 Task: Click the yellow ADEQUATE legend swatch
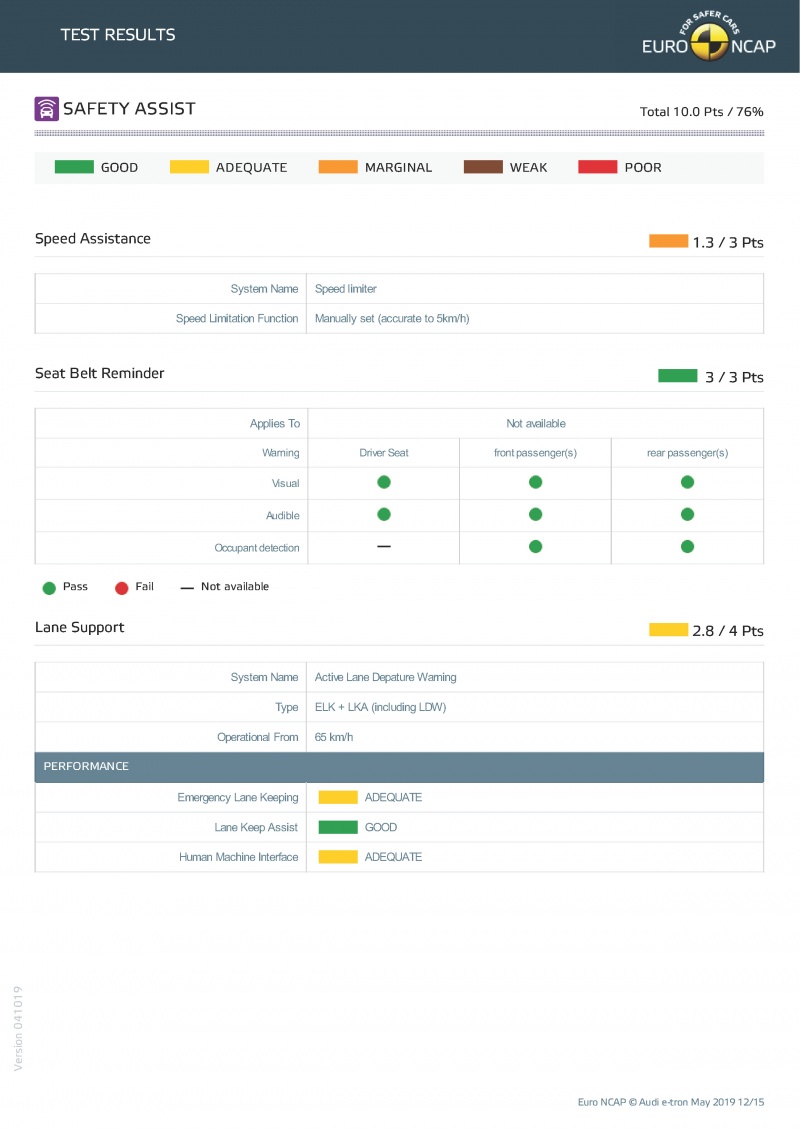click(189, 167)
